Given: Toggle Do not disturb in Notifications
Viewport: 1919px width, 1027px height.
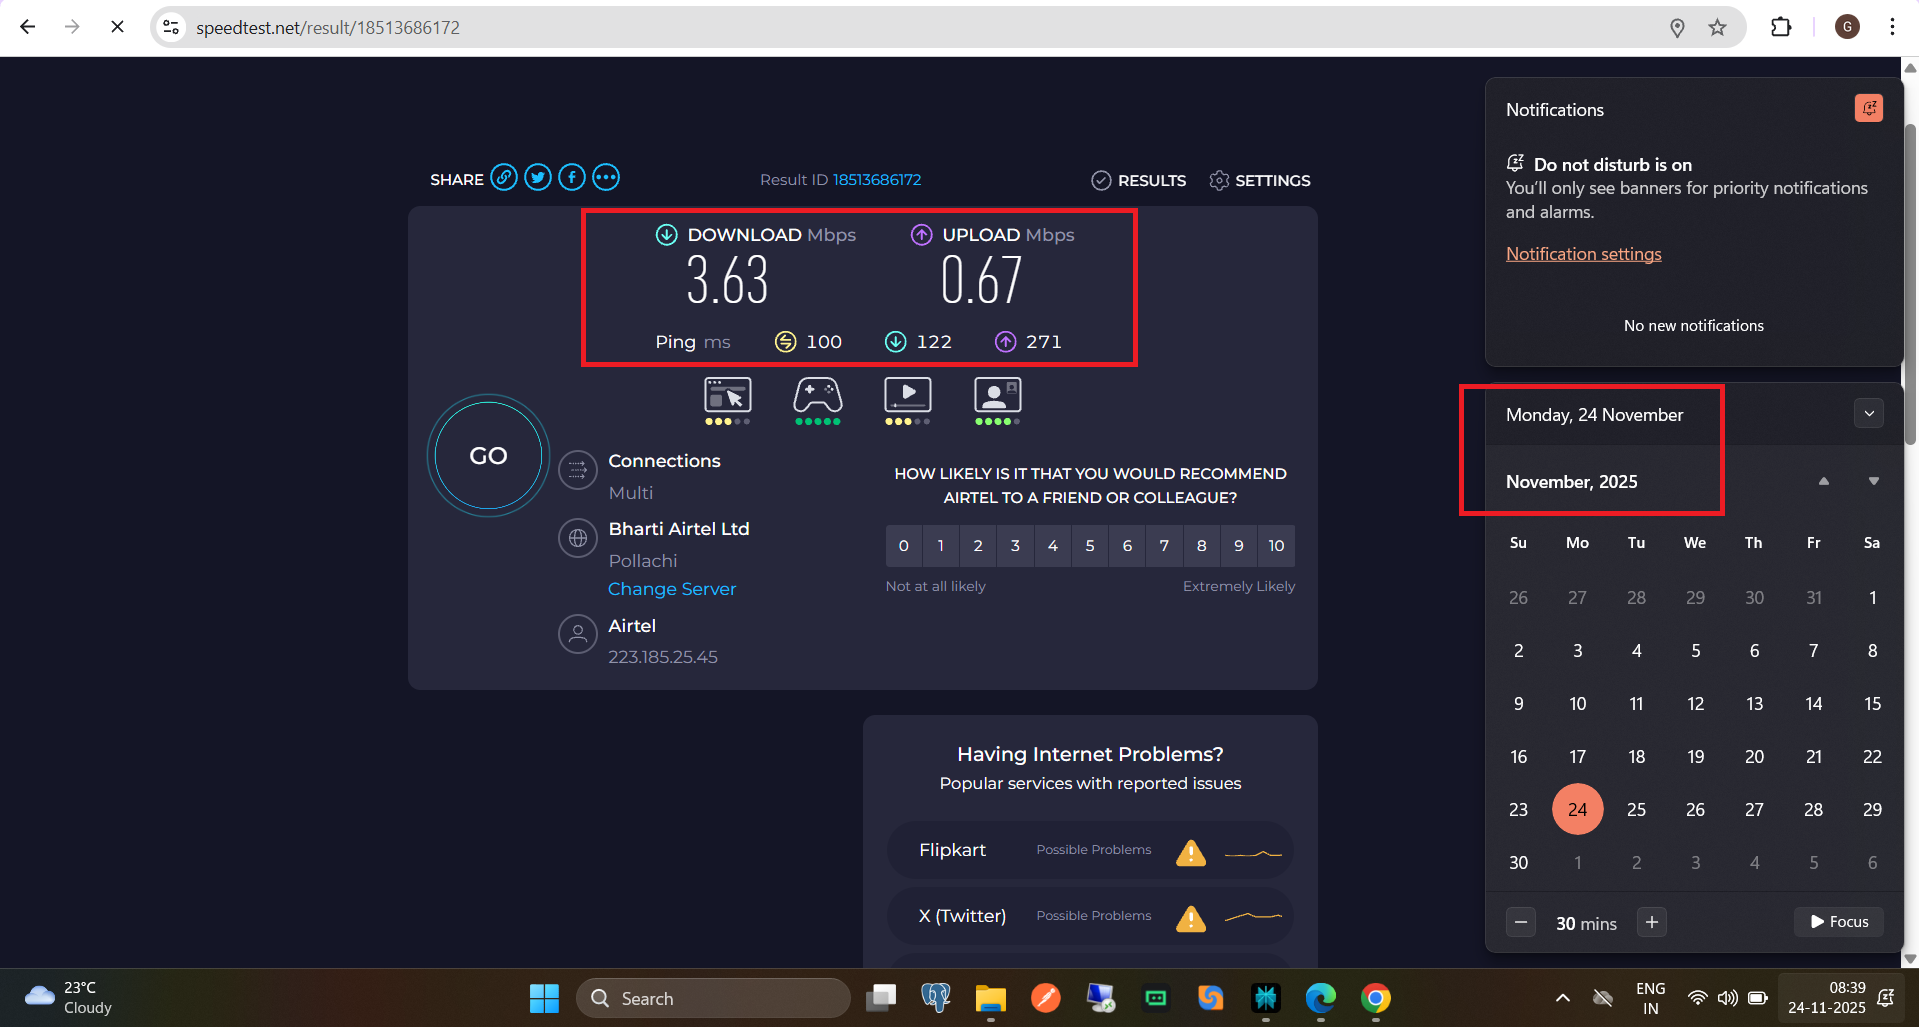Looking at the screenshot, I should [1868, 108].
